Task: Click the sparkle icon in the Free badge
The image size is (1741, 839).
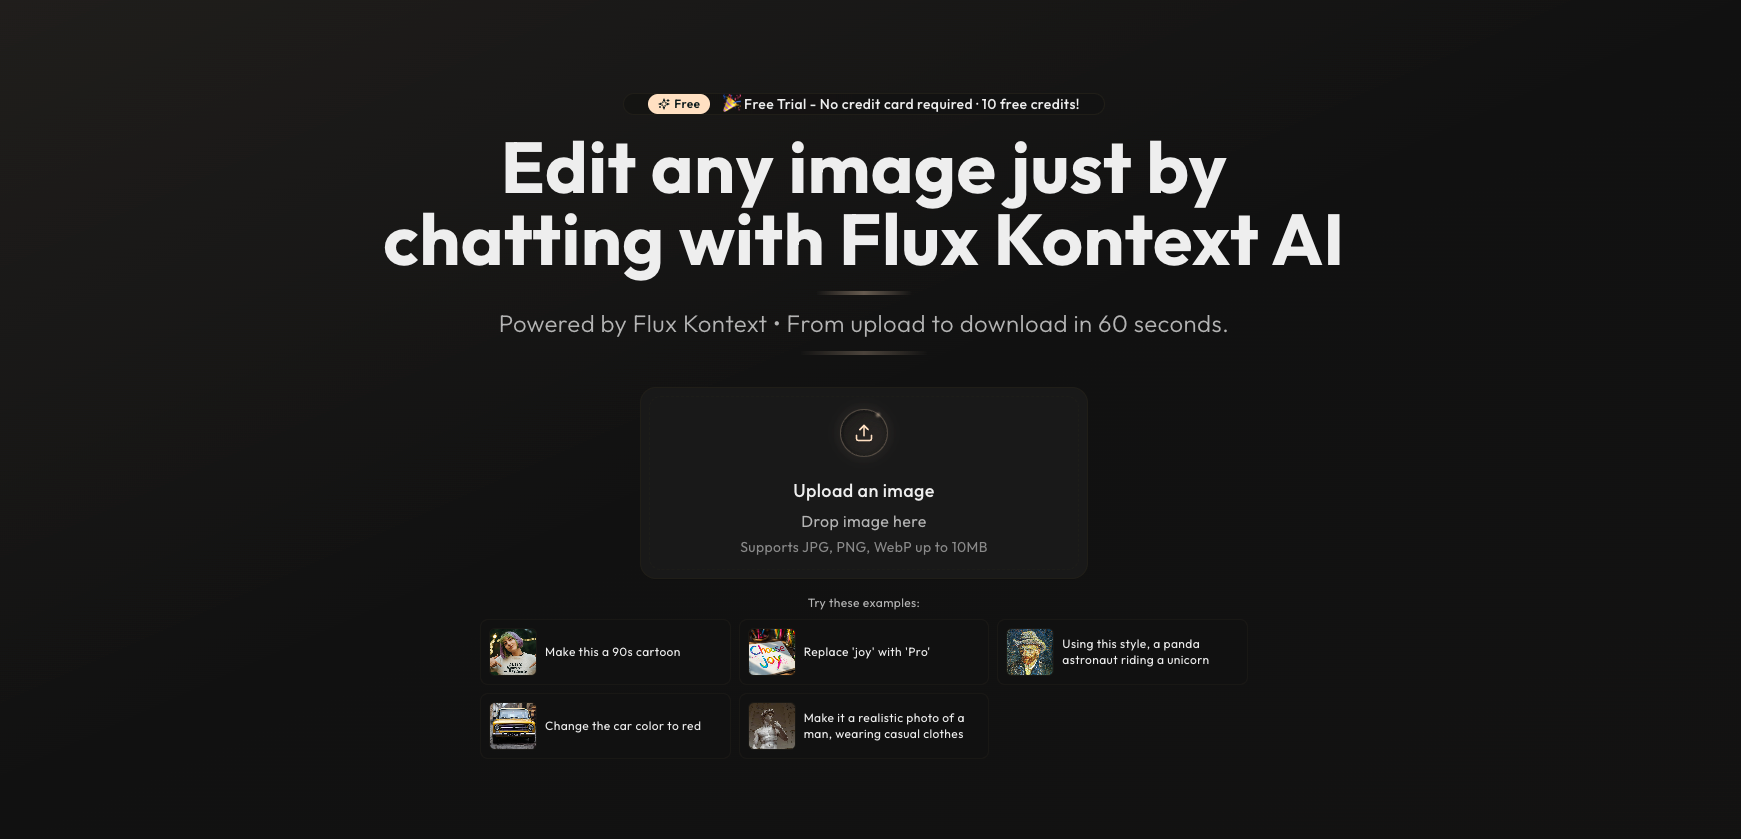Action: coord(664,104)
